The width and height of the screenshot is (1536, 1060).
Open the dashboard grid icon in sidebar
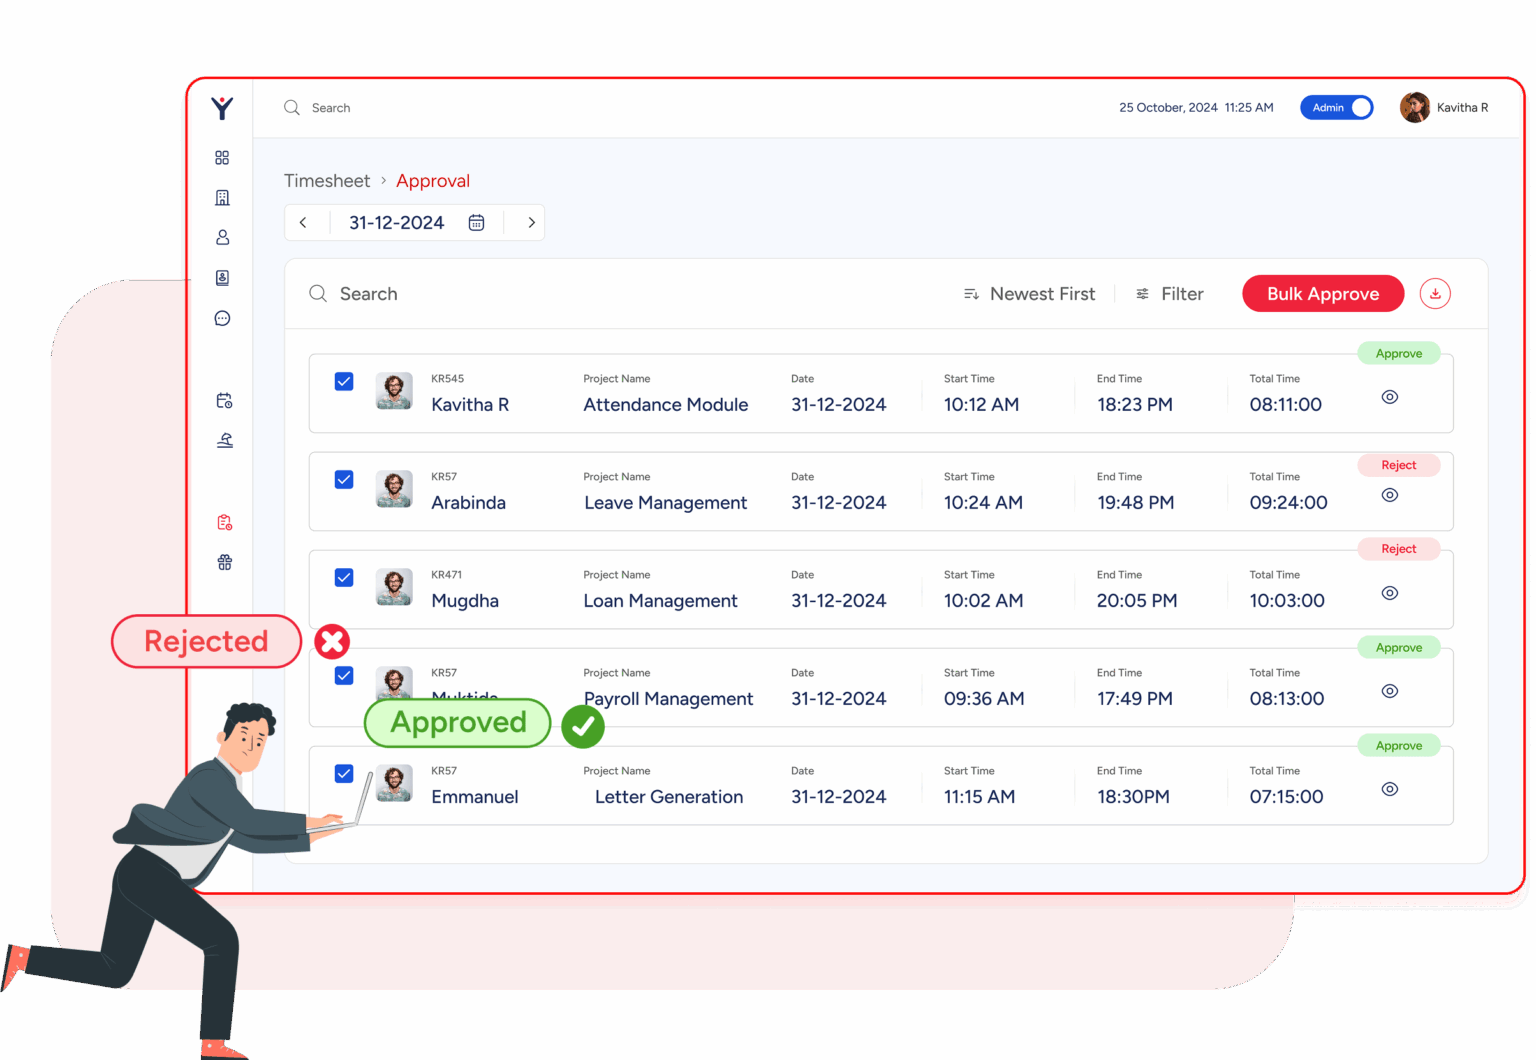coord(222,157)
